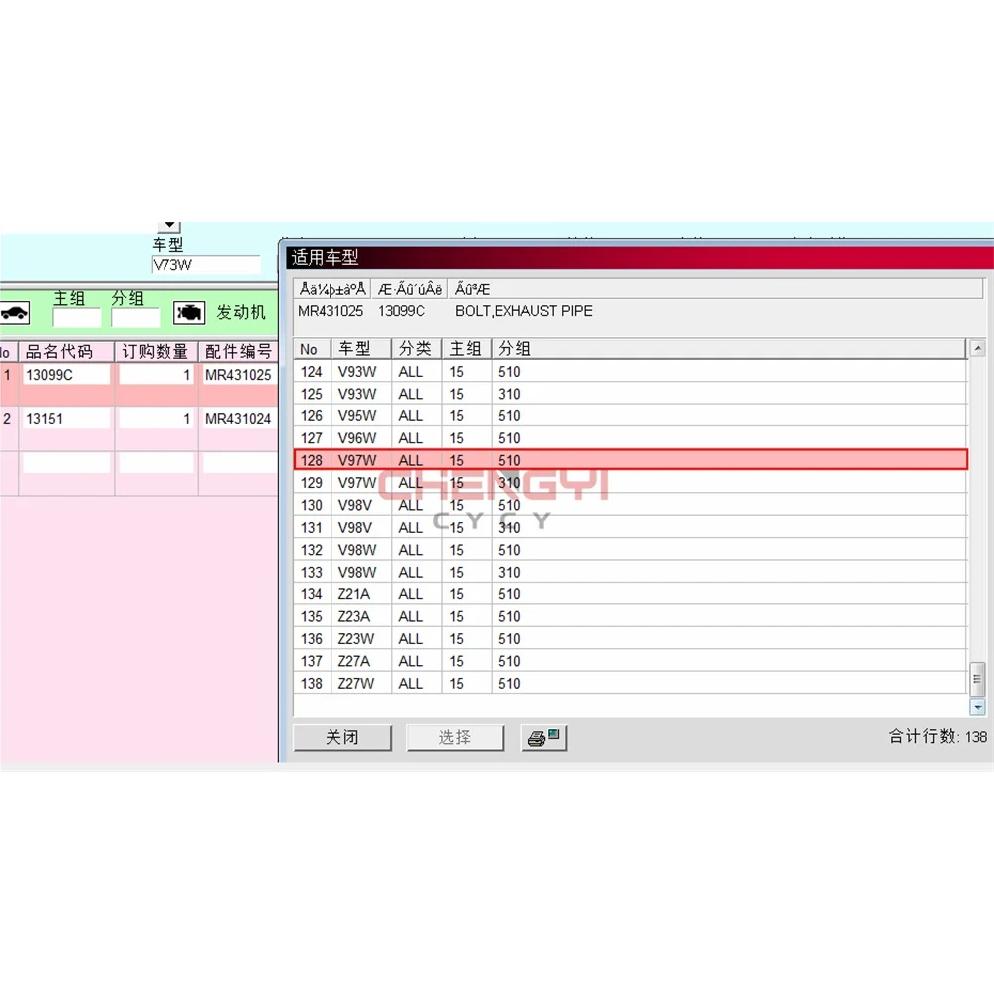Click the vehicle list scrollbar thumb
Viewport: 994px width, 994px height.
click(x=978, y=679)
